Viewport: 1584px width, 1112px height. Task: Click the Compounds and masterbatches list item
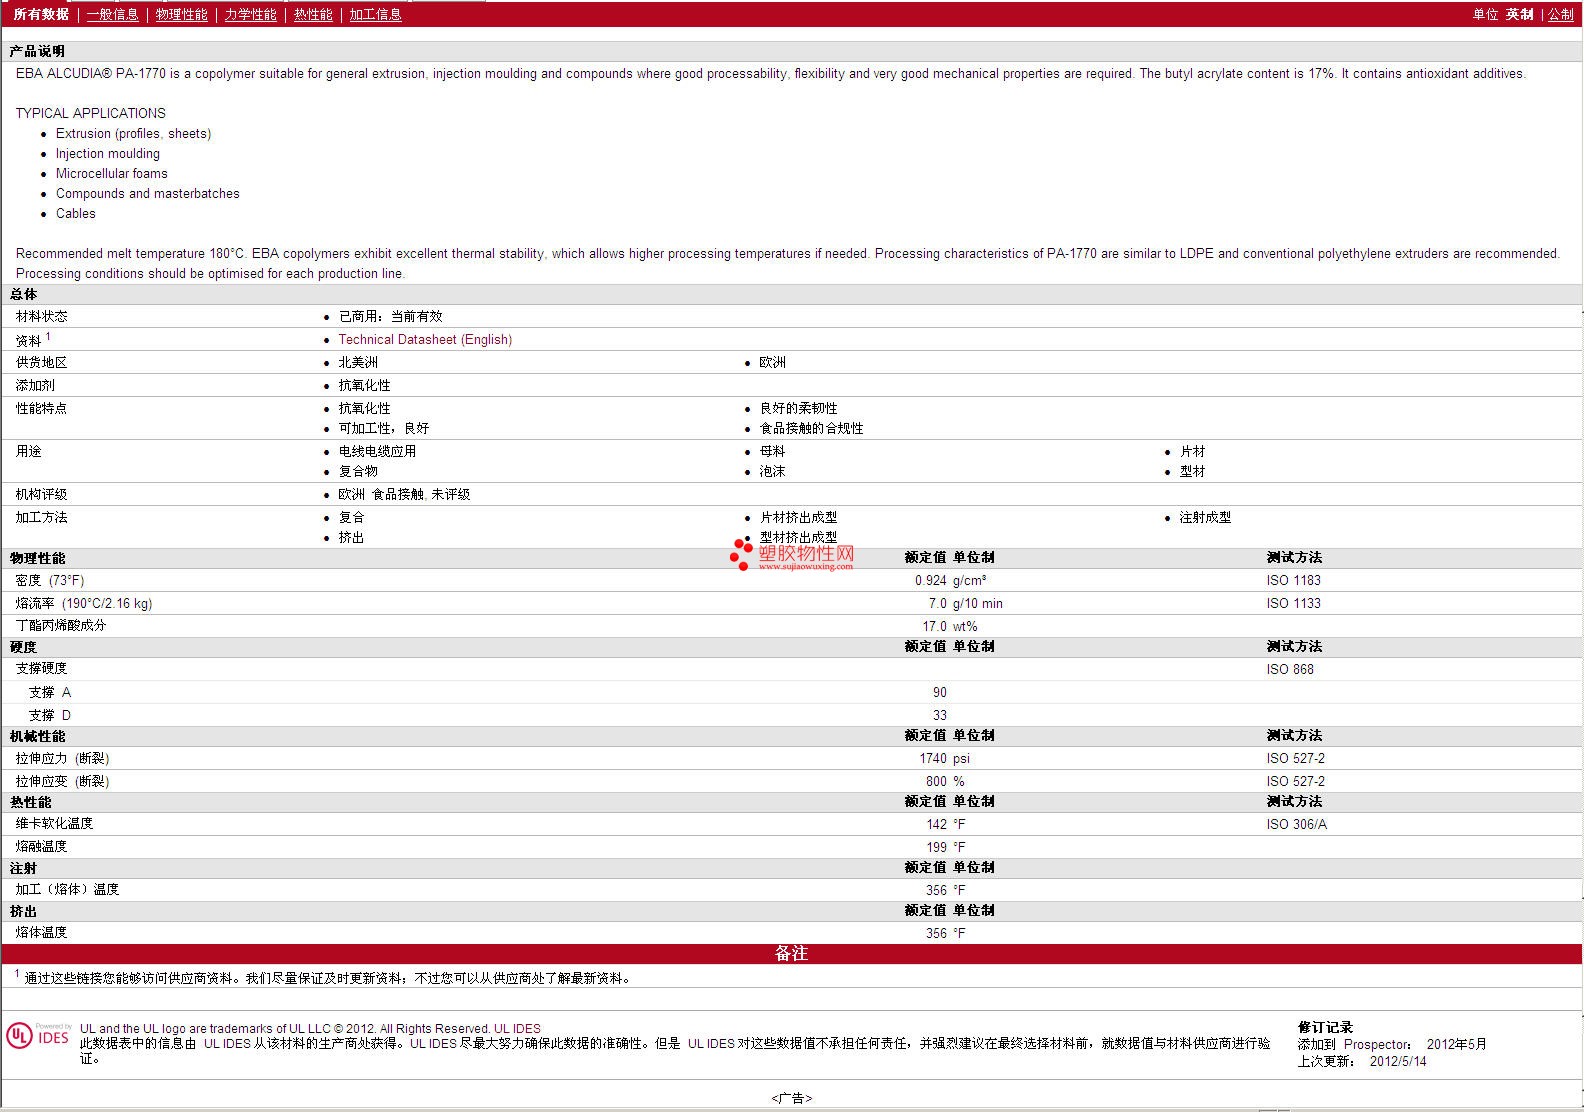pos(148,193)
